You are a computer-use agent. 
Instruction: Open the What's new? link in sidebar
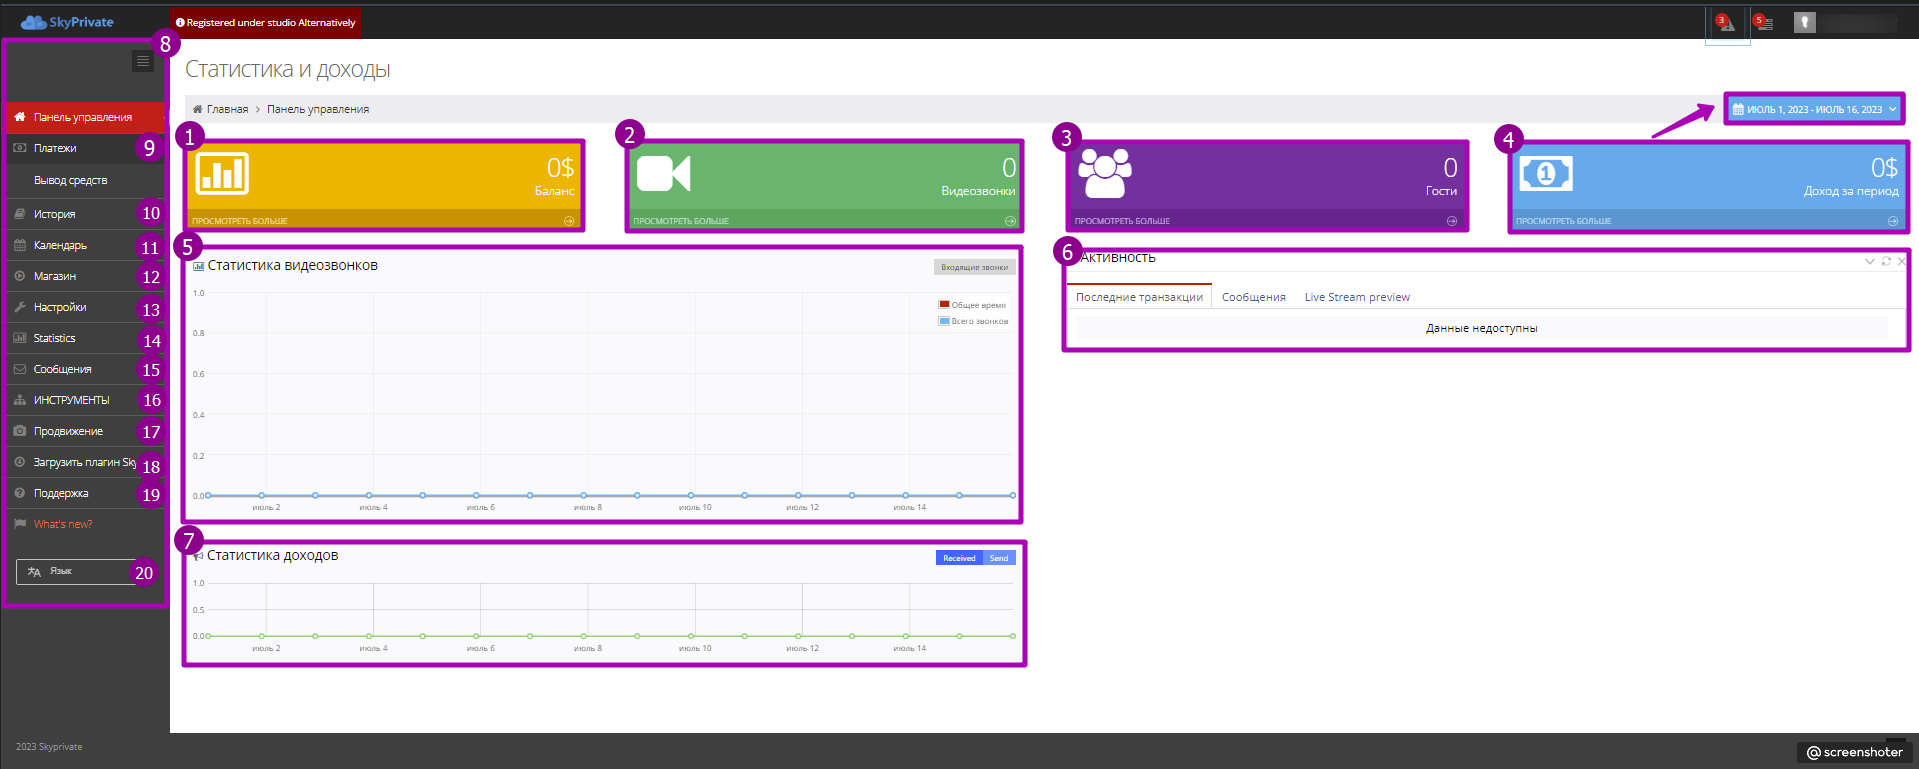point(62,524)
